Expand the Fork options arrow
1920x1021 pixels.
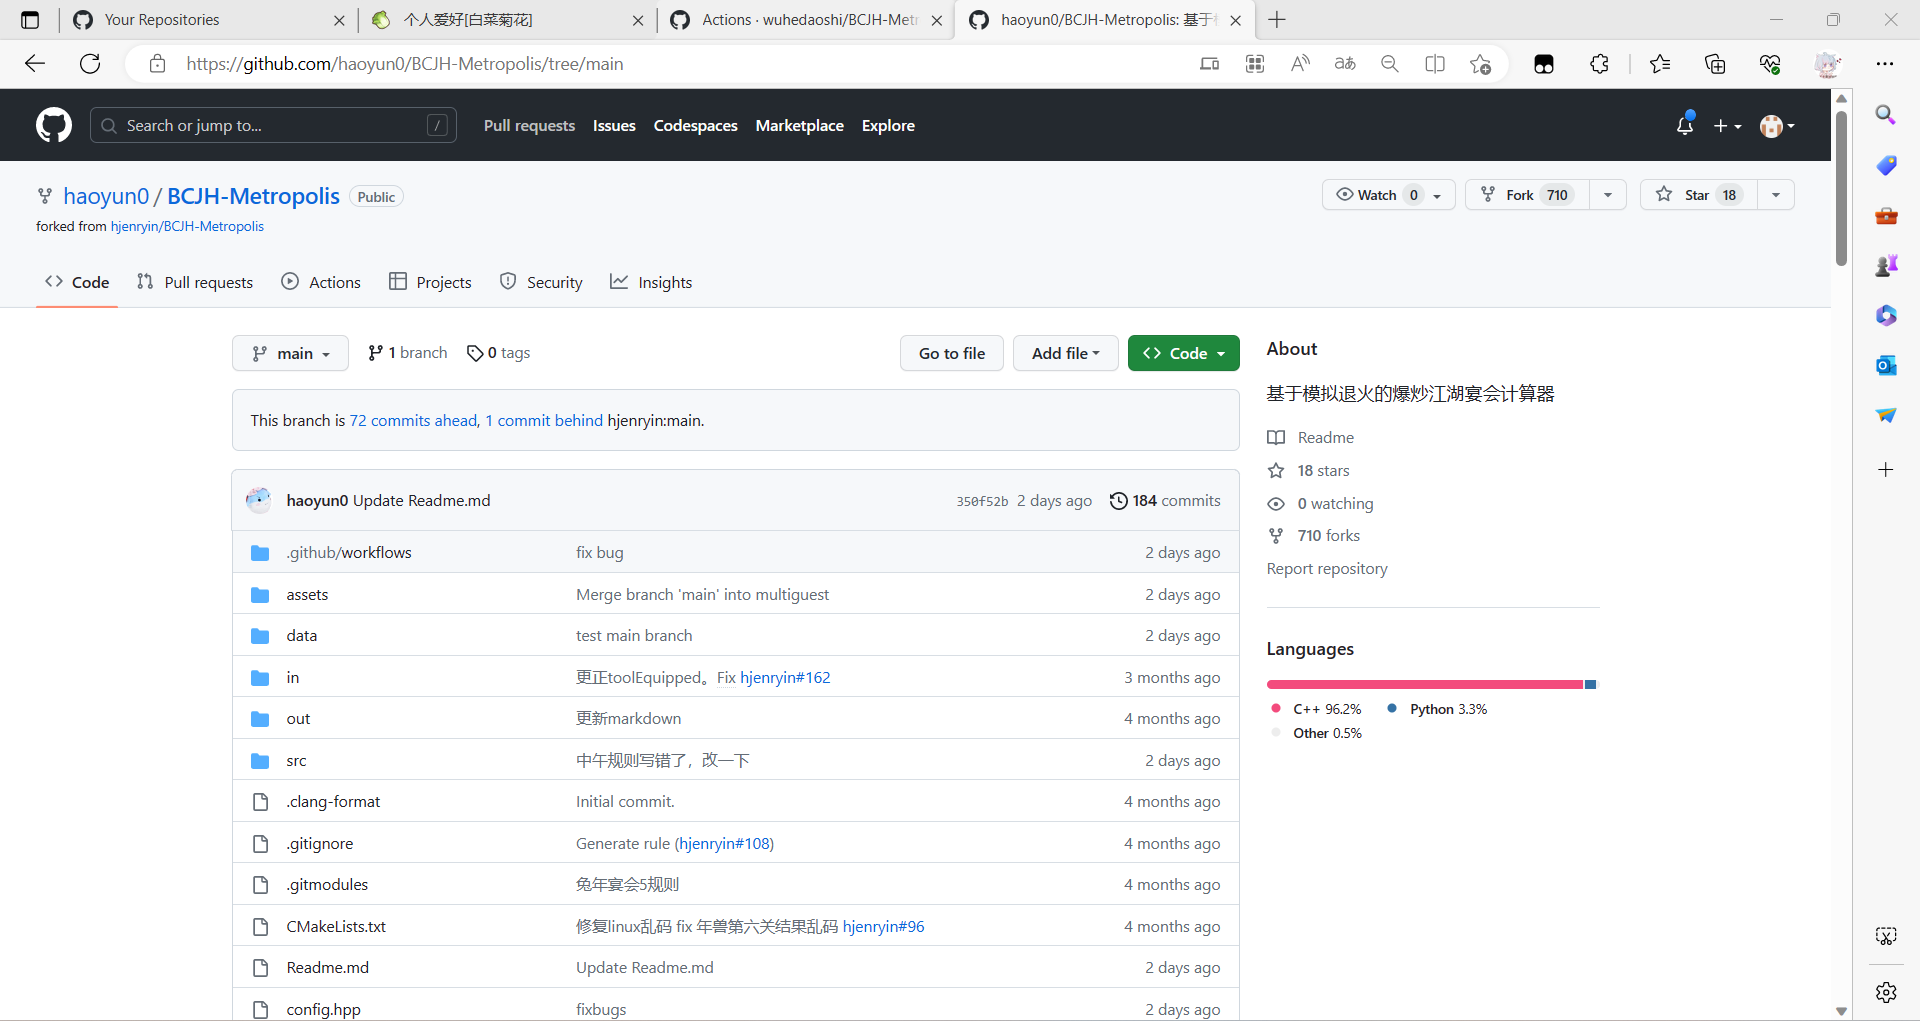[1608, 195]
